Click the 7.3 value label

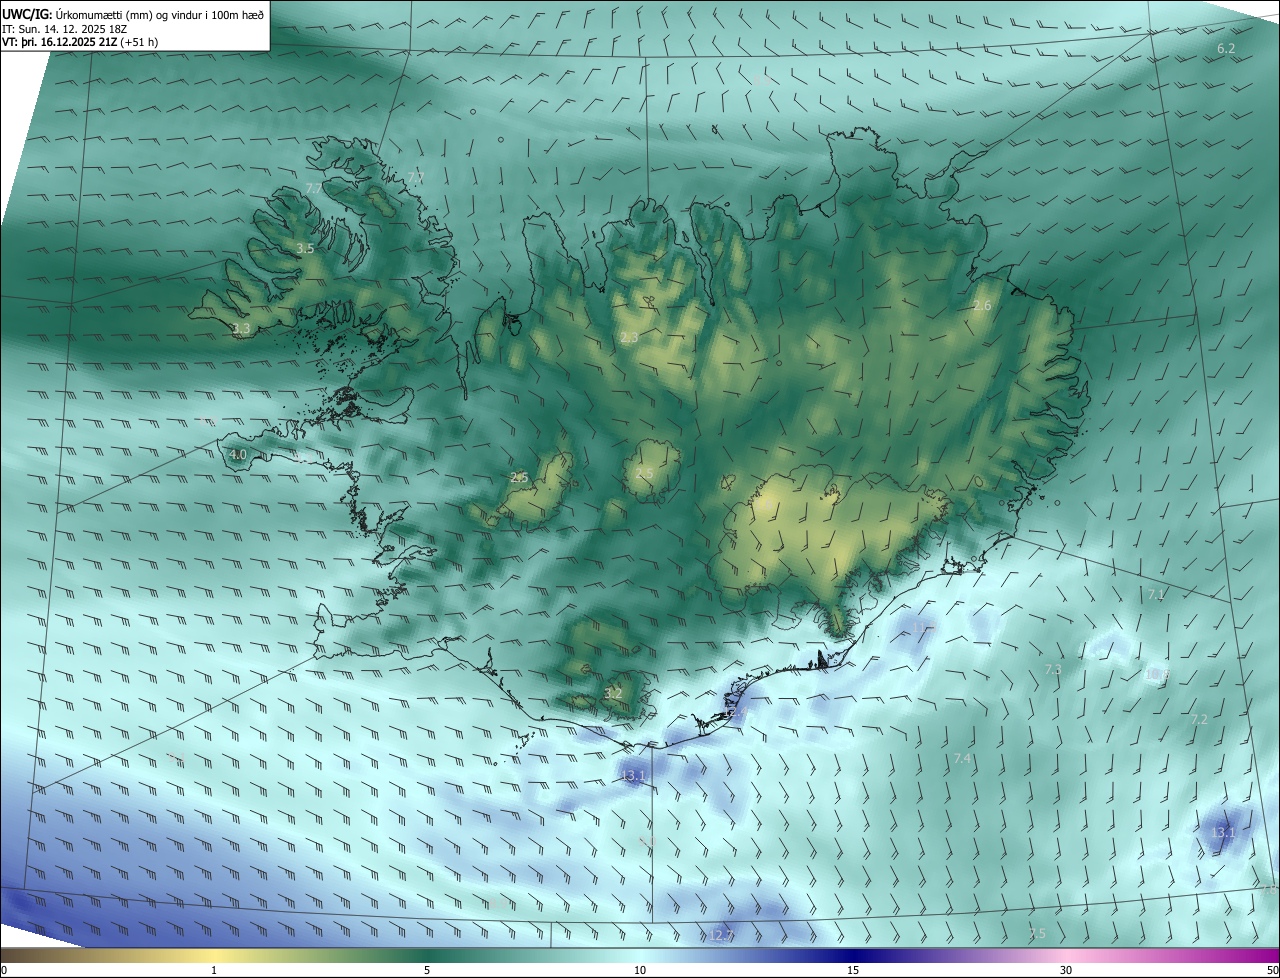1052,670
